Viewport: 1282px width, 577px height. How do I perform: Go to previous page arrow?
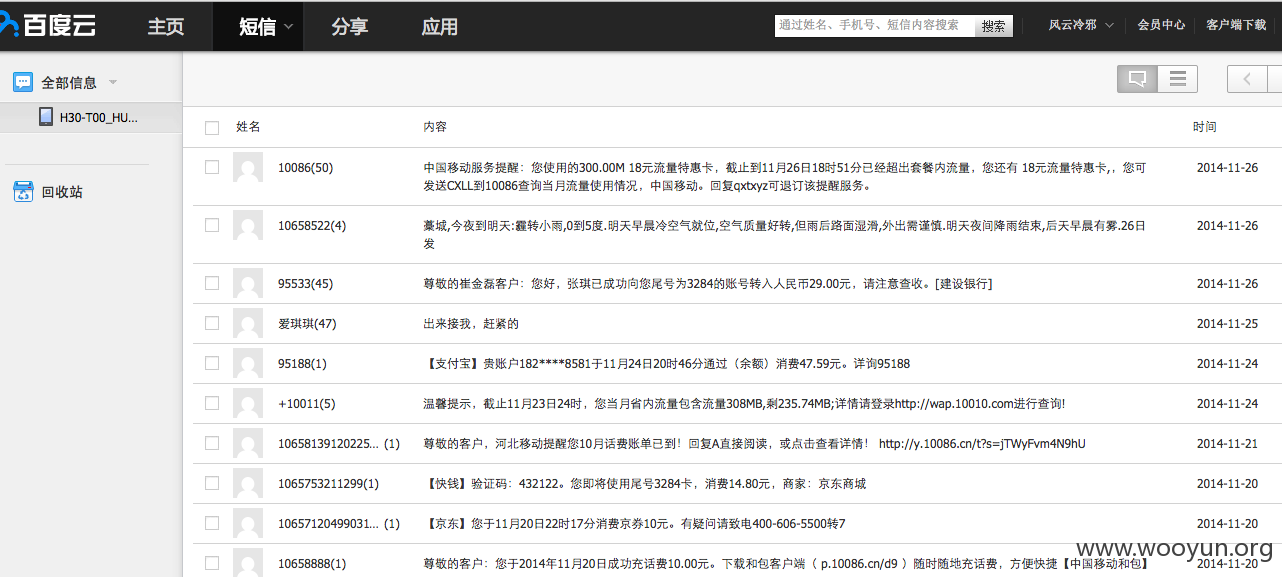(1247, 79)
